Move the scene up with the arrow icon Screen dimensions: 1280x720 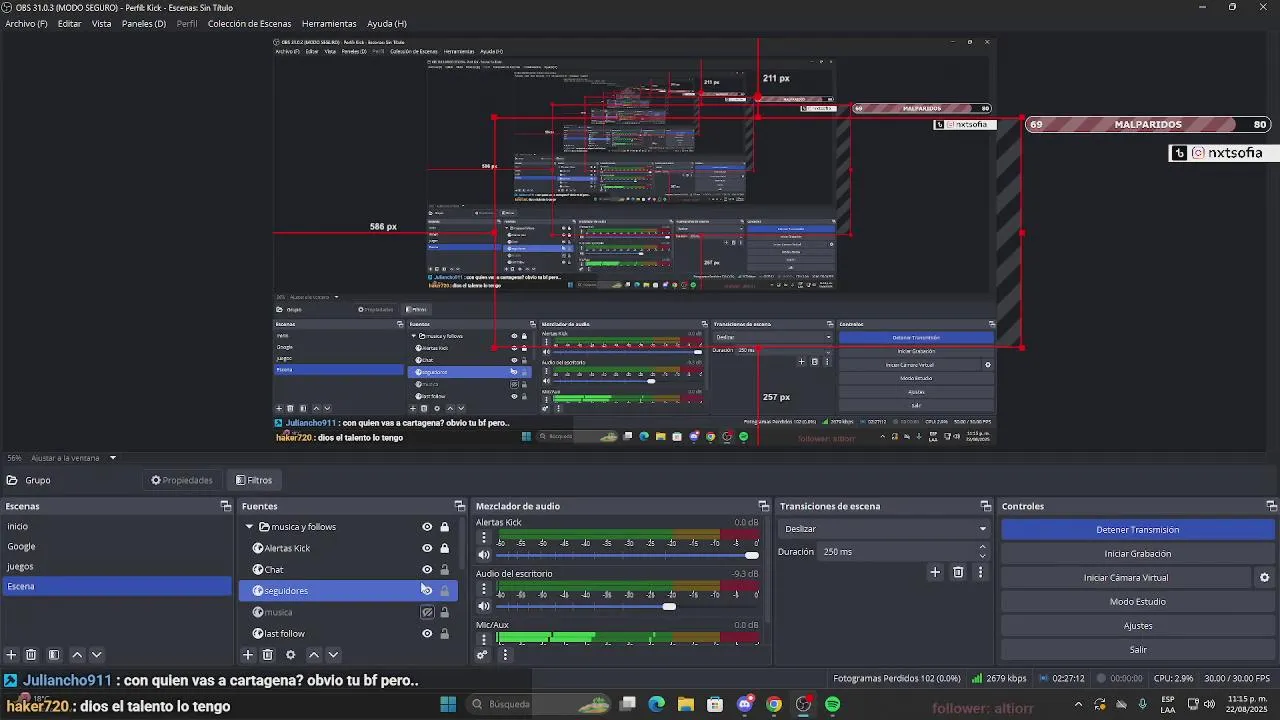pyautogui.click(x=77, y=655)
